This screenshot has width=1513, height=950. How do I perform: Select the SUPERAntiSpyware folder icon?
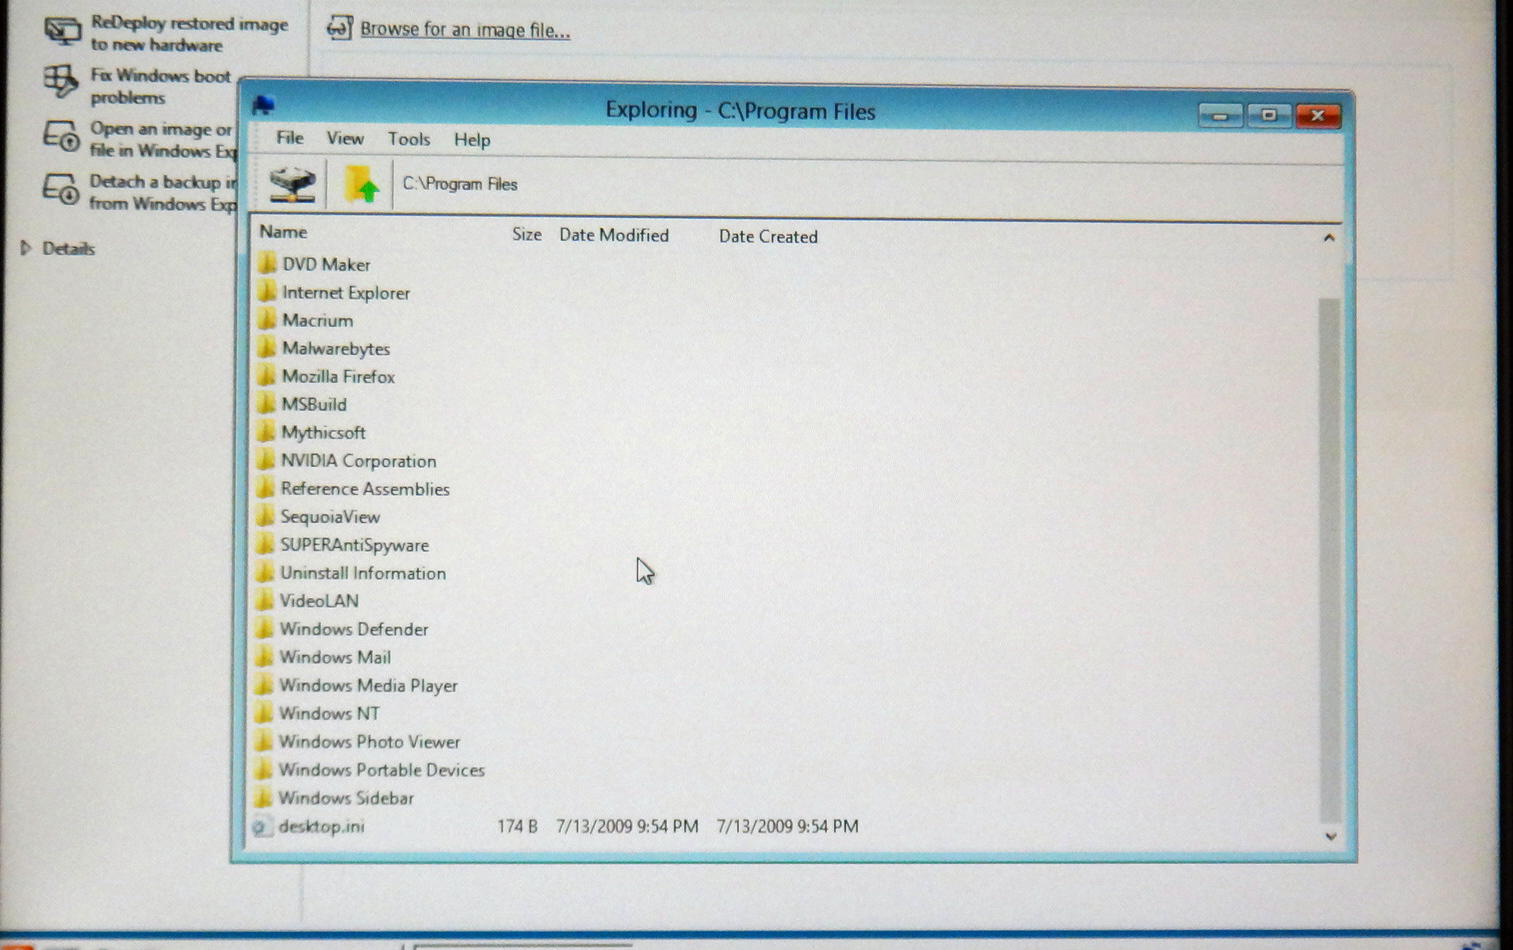coord(265,544)
